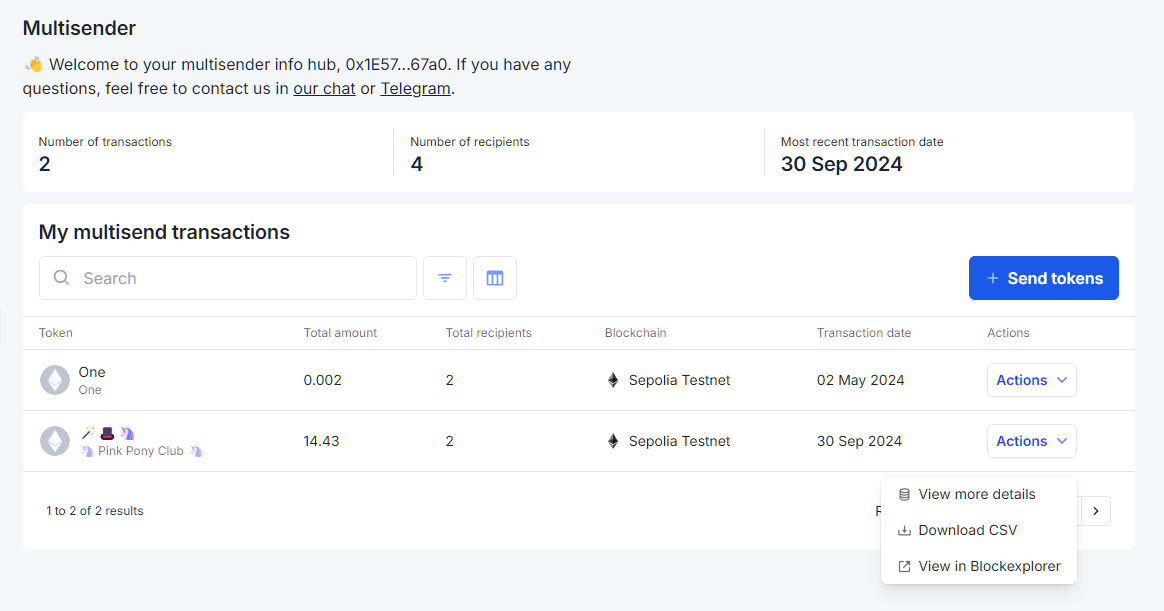Click the column visibility icon
Viewport: 1164px width, 611px height.
(x=494, y=277)
